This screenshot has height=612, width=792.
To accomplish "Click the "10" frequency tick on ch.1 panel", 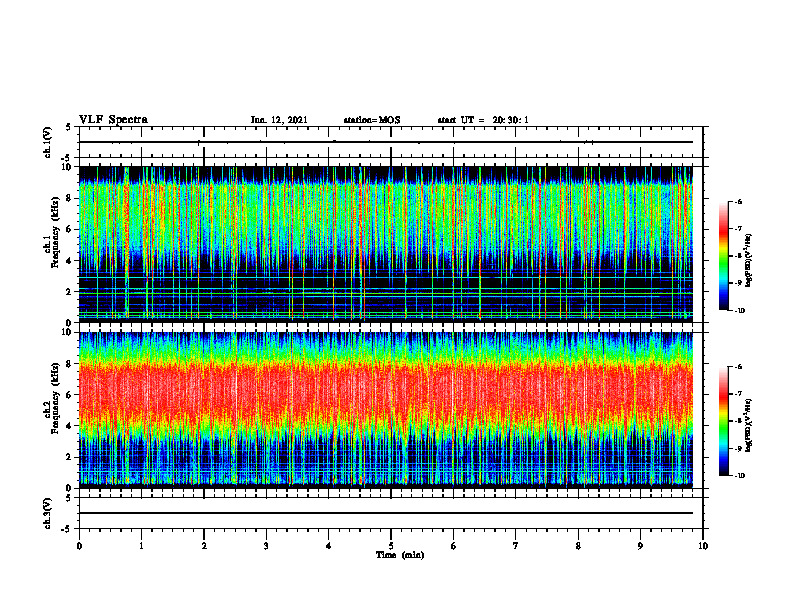I will click(x=68, y=167).
